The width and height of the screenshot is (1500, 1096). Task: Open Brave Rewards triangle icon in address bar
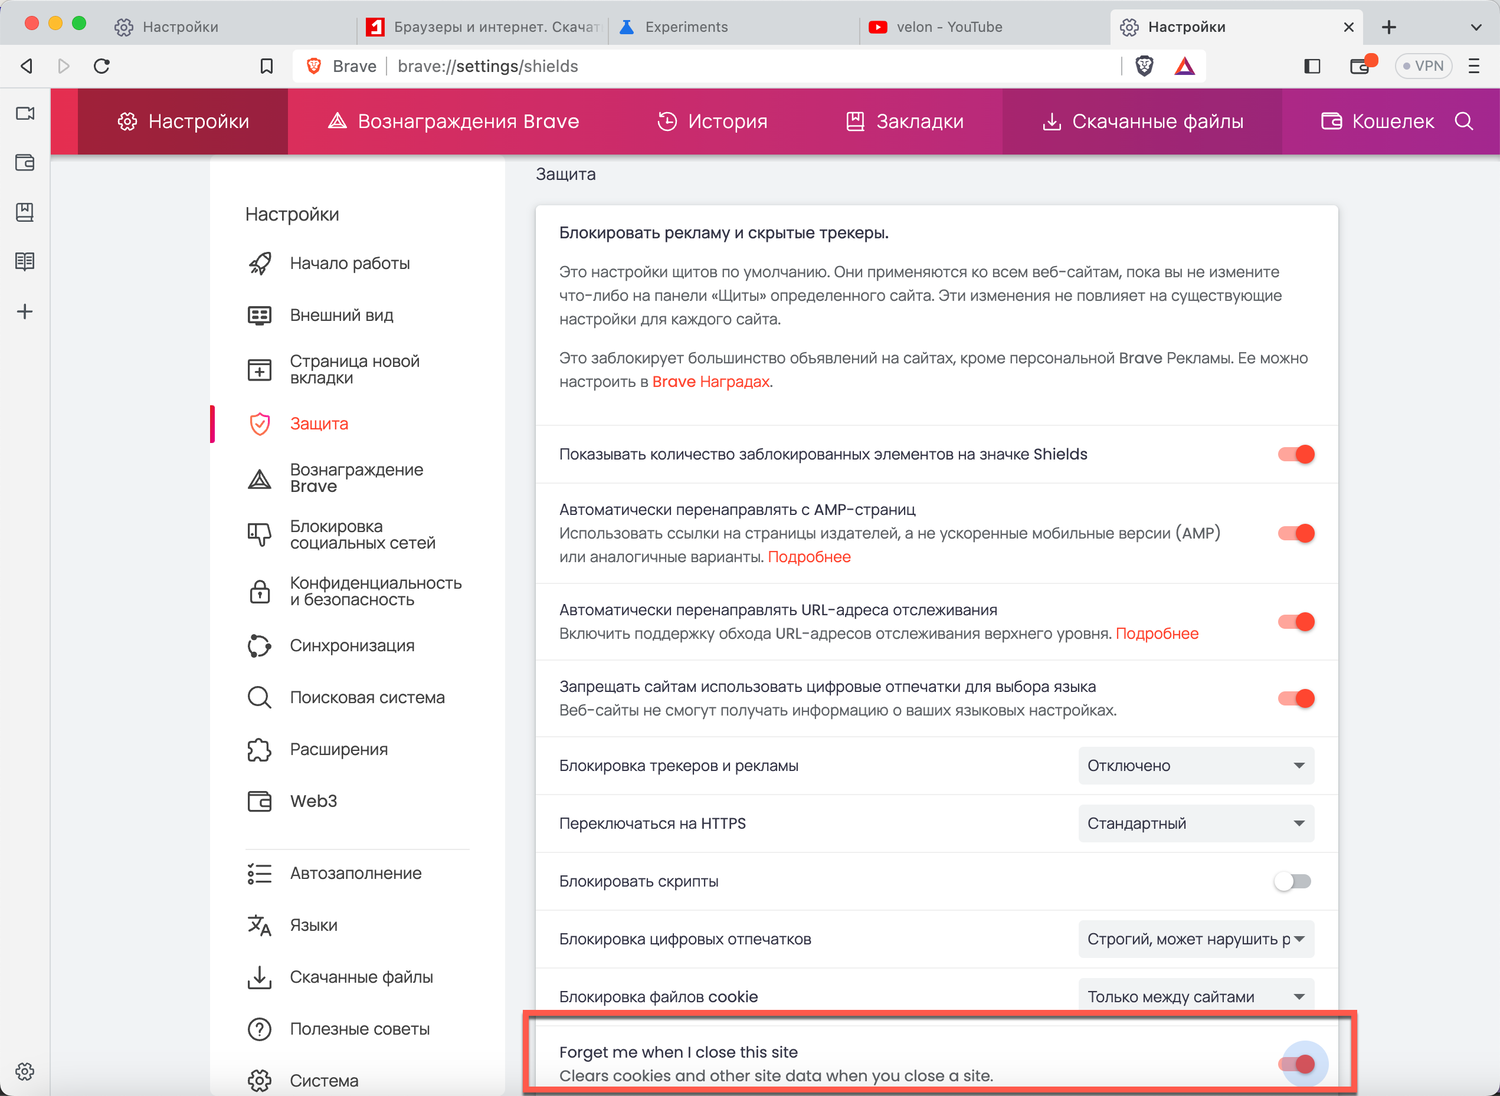coord(1185,66)
